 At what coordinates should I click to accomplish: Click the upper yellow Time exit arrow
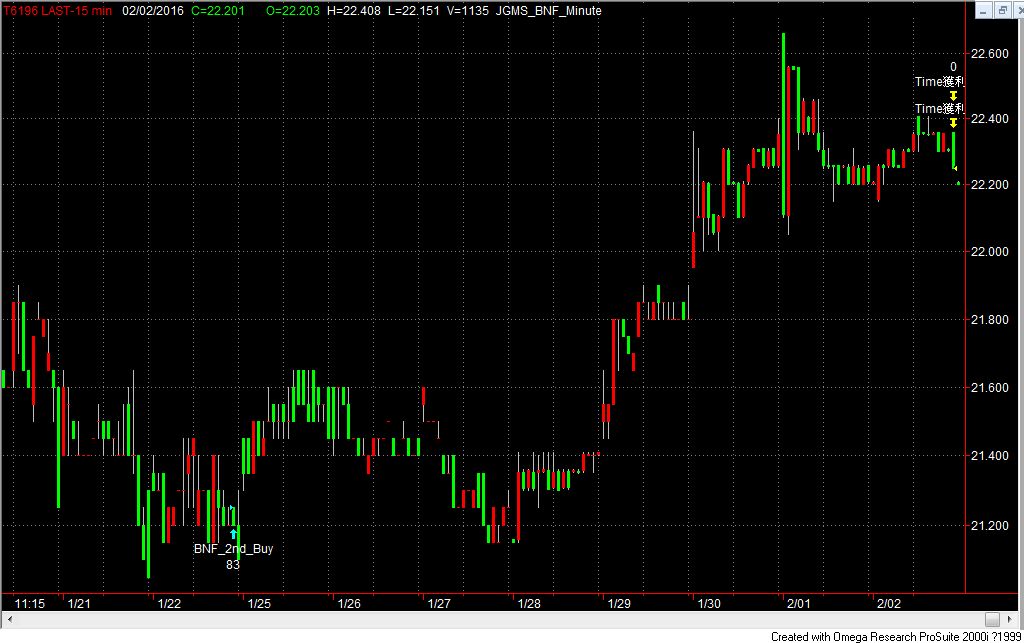point(954,95)
